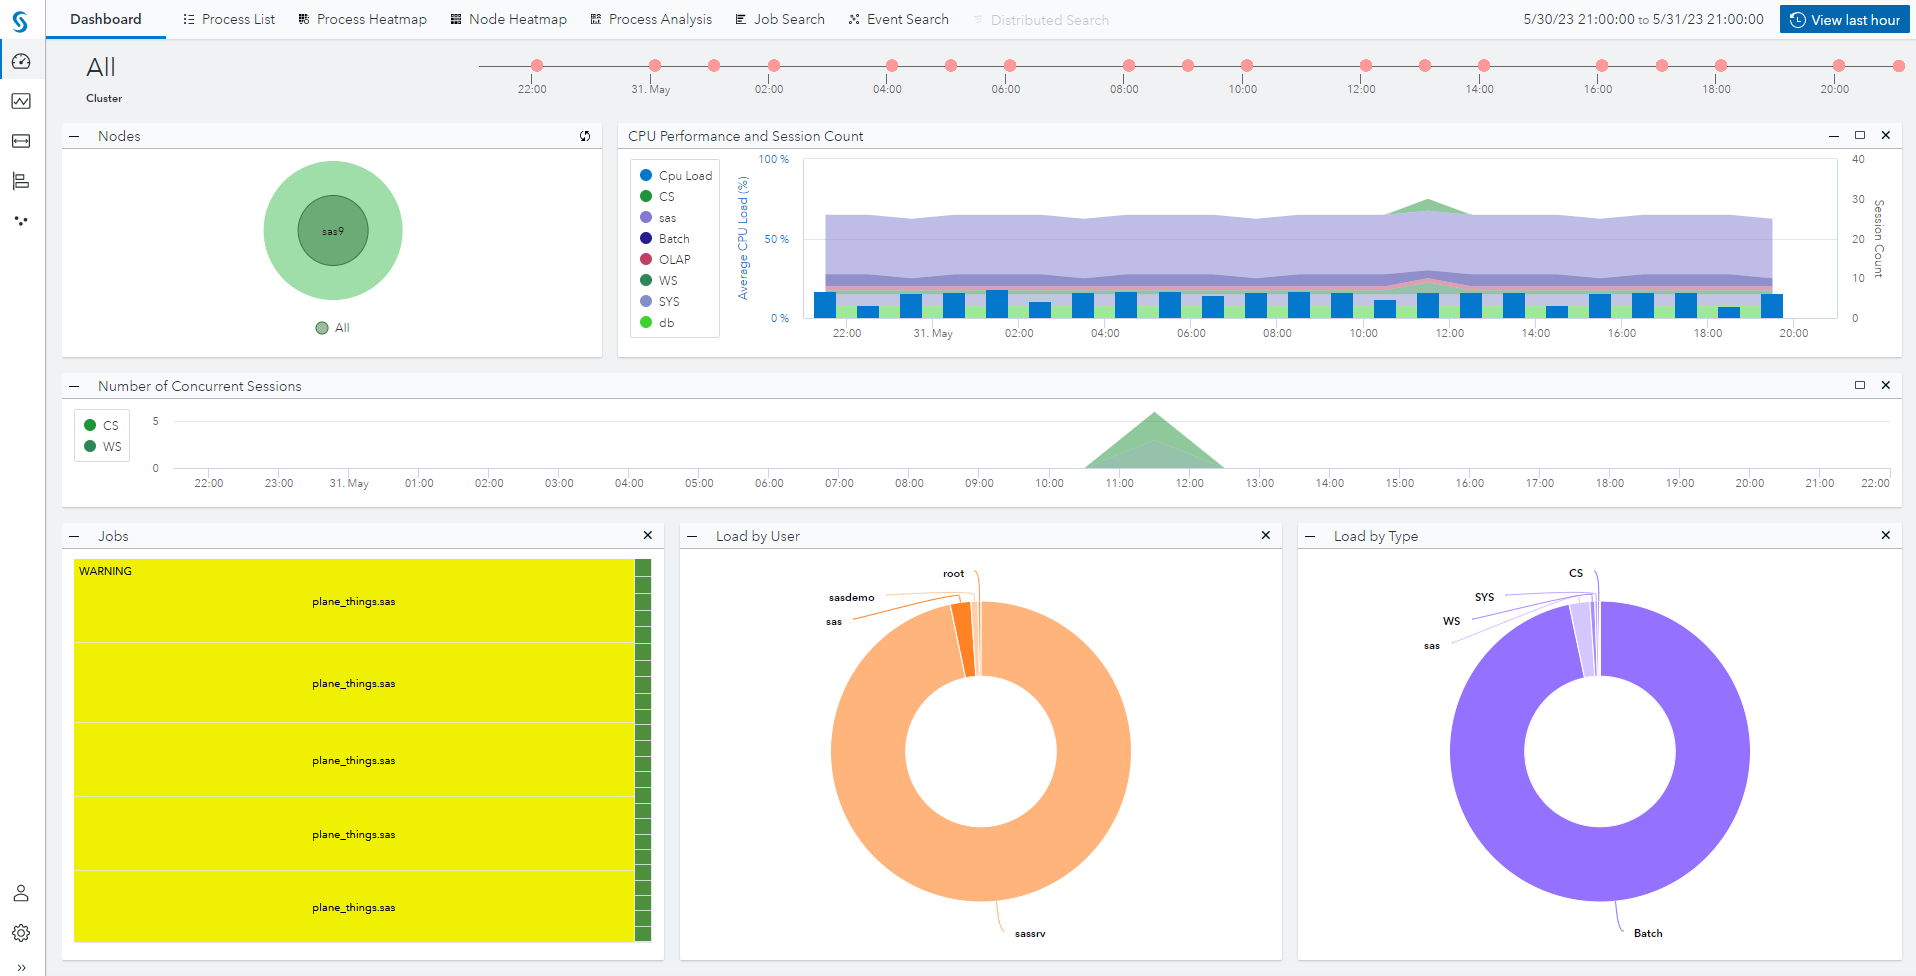Toggle the Batch series in CPU legend
This screenshot has height=976, width=1916.
click(x=665, y=238)
